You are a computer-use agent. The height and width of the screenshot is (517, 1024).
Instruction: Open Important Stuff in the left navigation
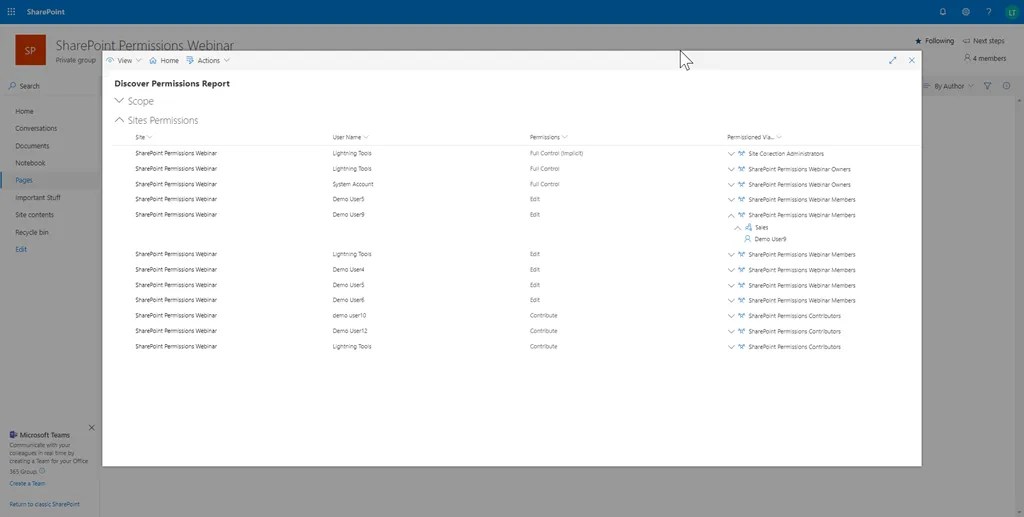[38, 198]
